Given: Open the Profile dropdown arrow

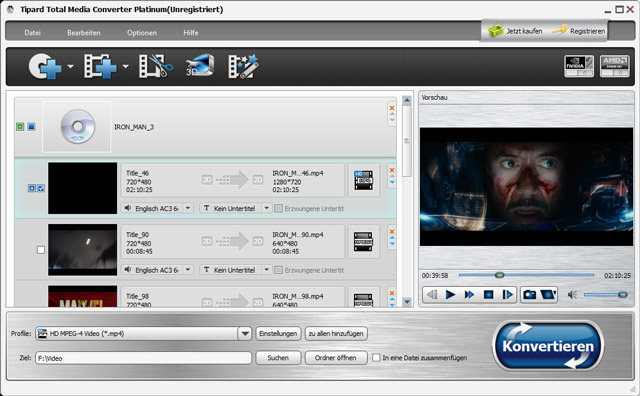Looking at the screenshot, I should [244, 334].
